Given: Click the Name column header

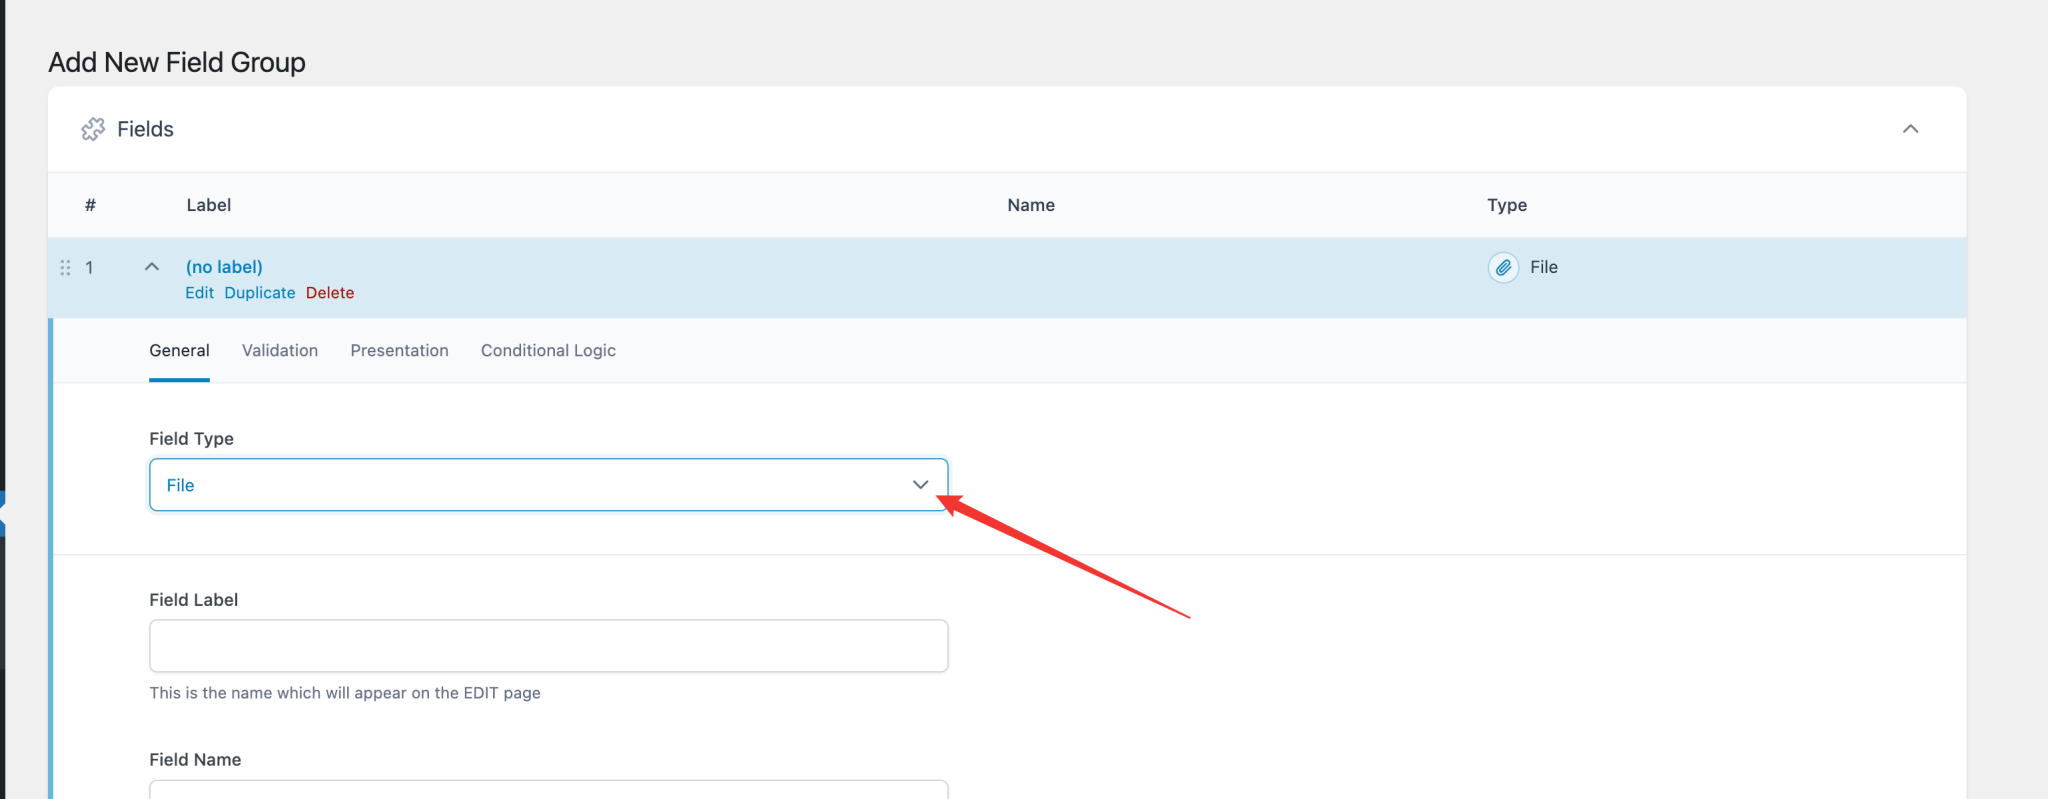Looking at the screenshot, I should [1031, 205].
